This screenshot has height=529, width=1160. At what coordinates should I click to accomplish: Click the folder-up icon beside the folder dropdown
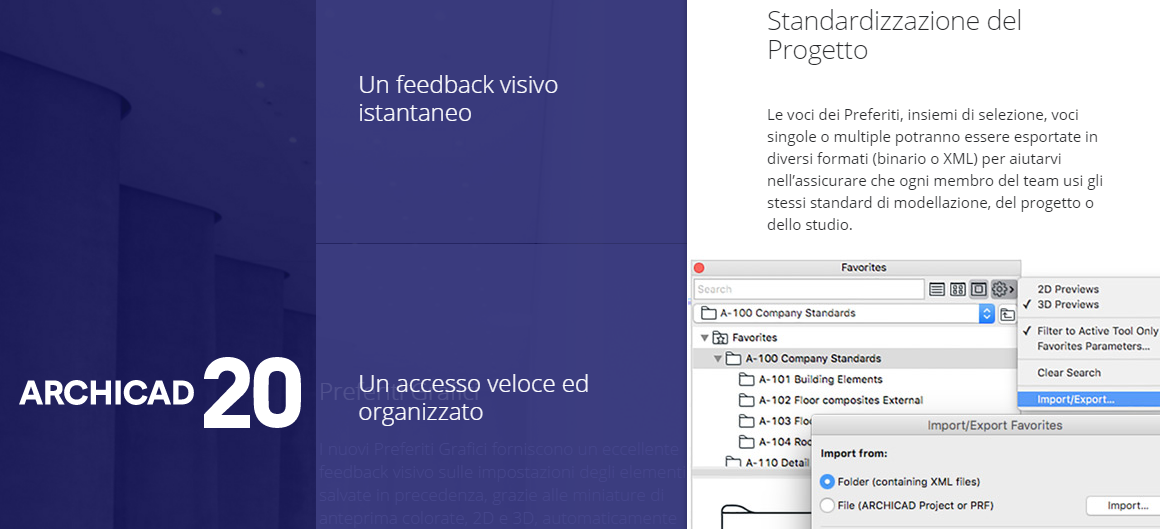pyautogui.click(x=1008, y=314)
